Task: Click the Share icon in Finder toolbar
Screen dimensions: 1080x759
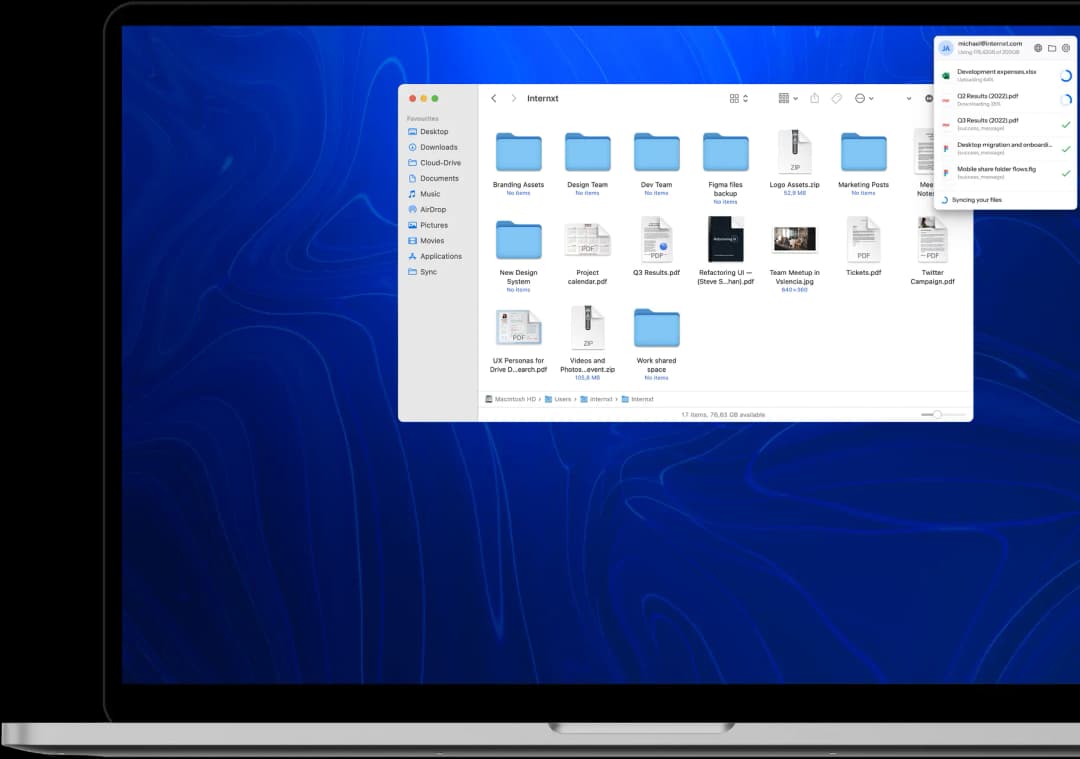Action: tap(814, 98)
